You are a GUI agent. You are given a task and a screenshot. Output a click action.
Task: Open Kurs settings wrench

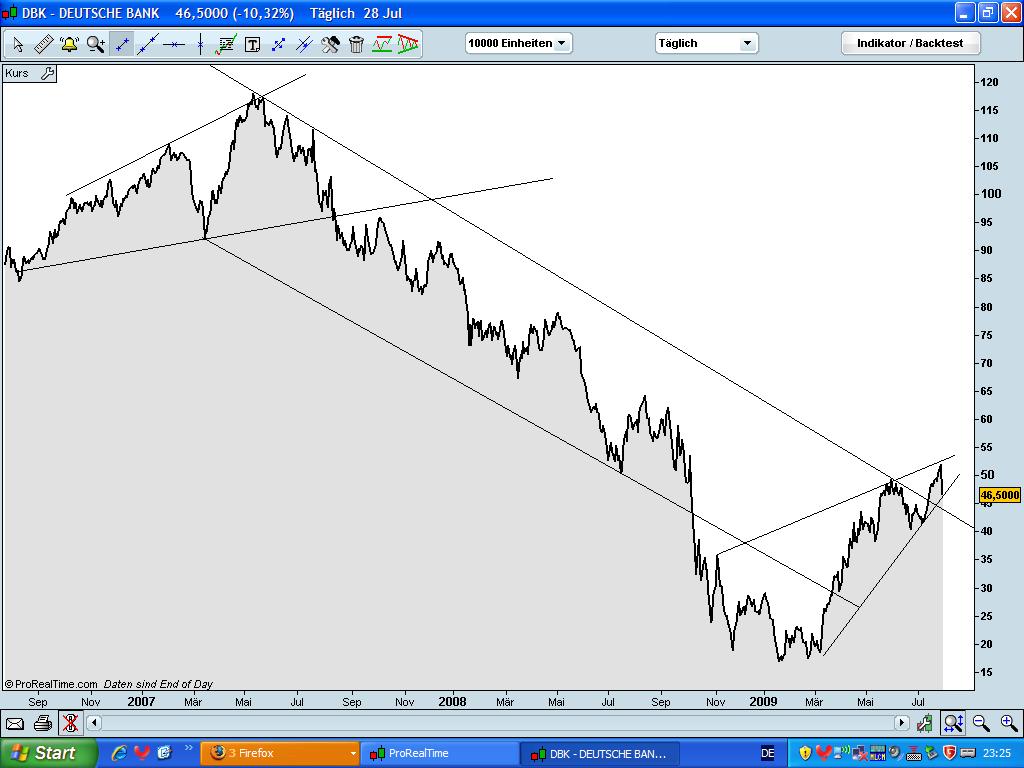[47, 73]
